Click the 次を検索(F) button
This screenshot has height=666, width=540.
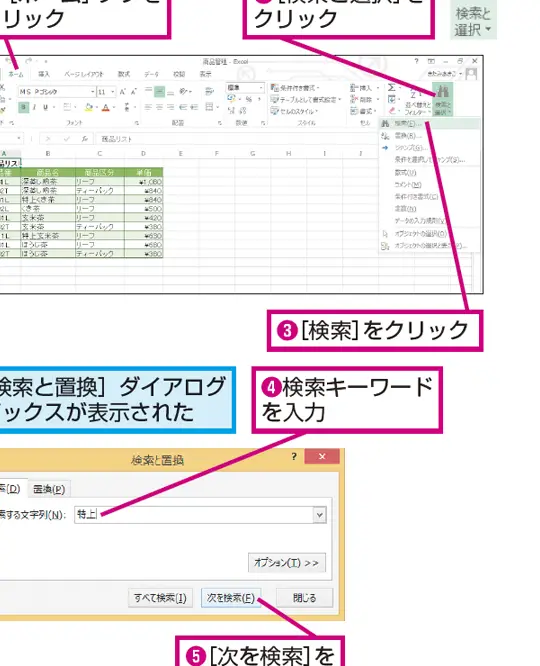(x=231, y=598)
